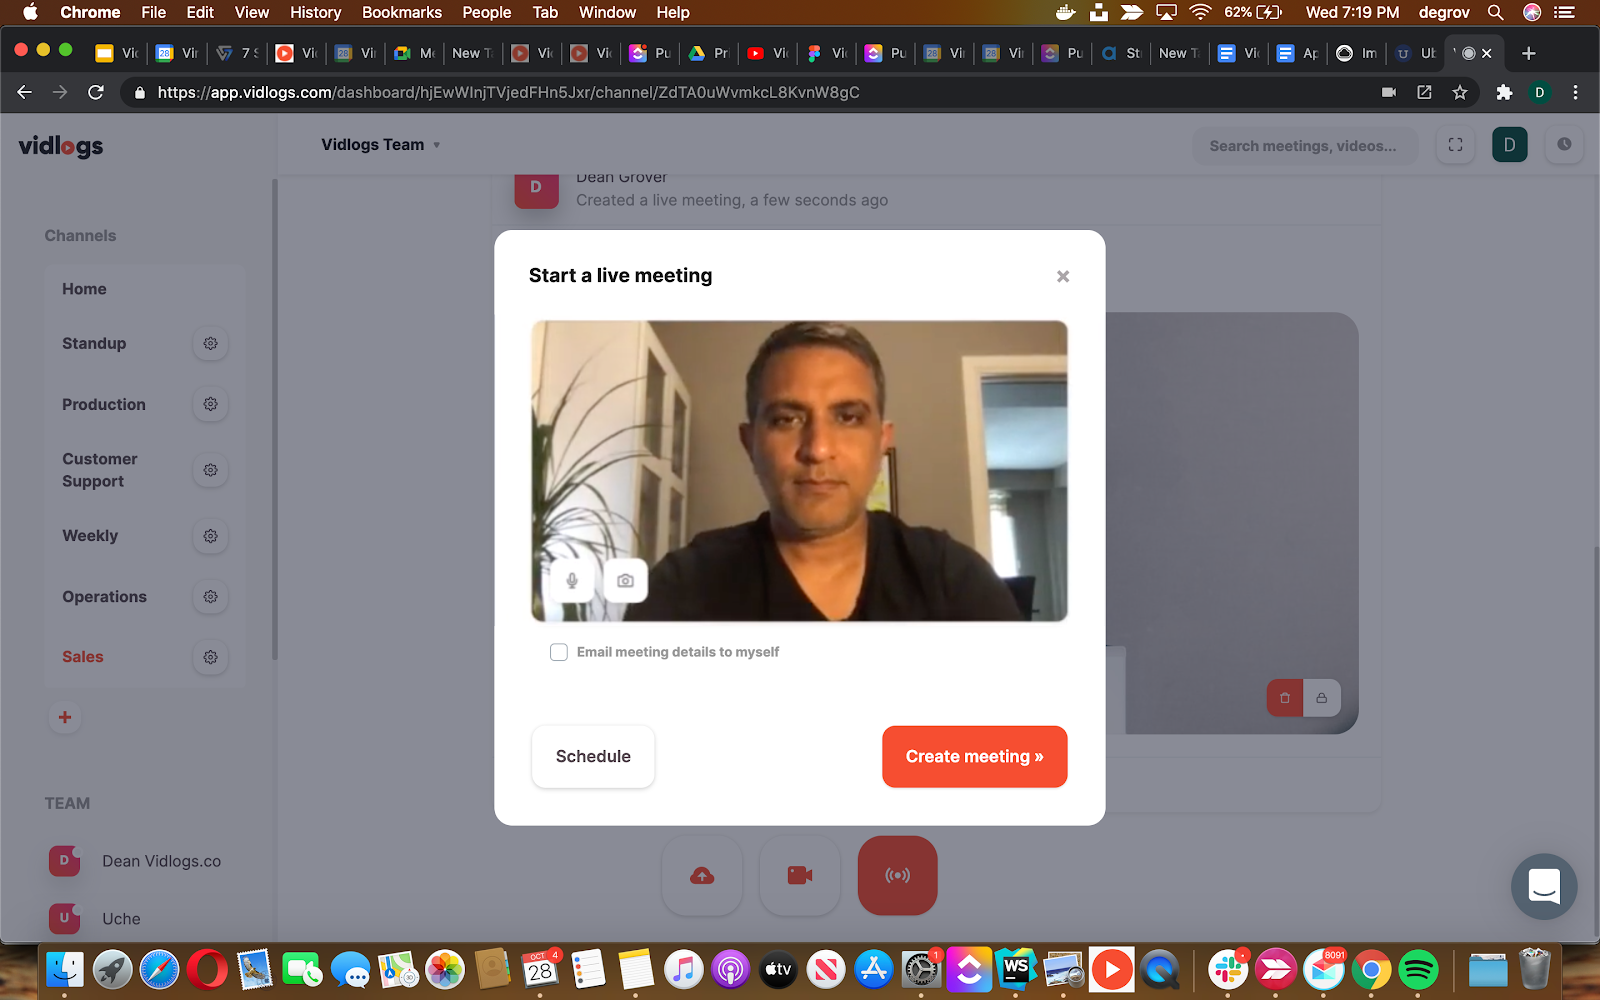
Task: Check Email meeting details to myself
Action: tap(559, 652)
